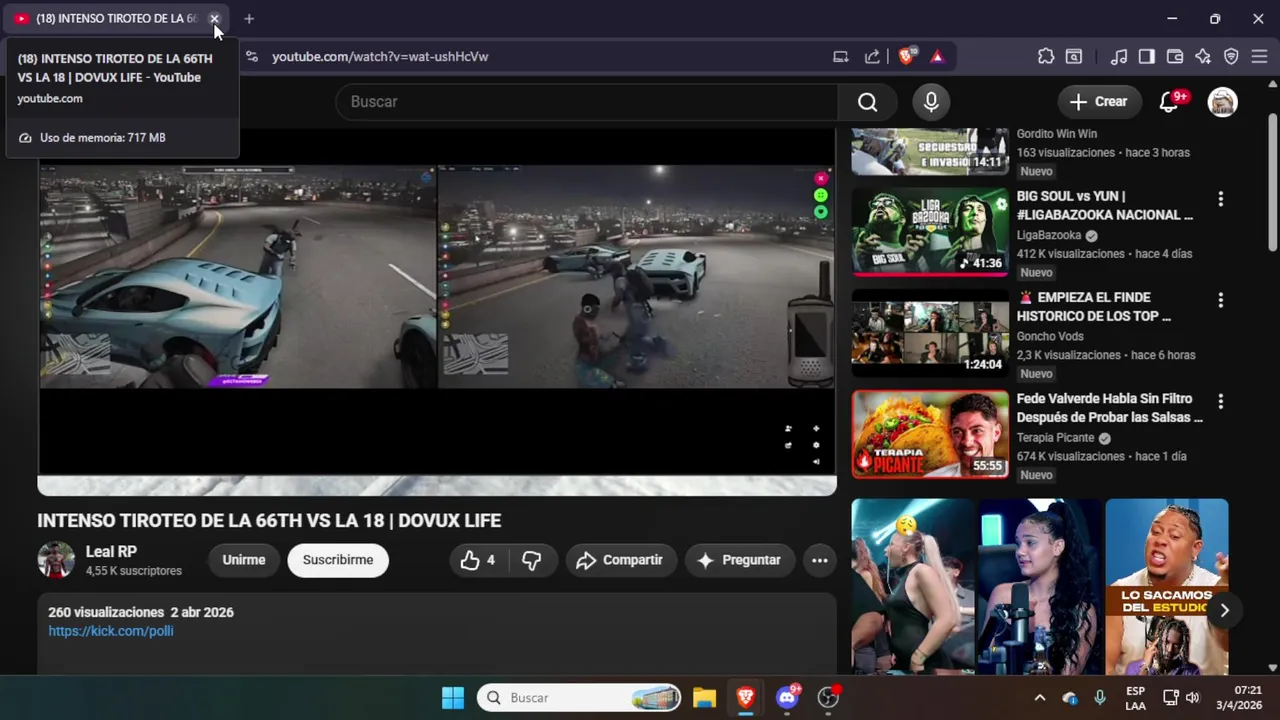Open options for Fede Valverde video
Image resolution: width=1280 pixels, height=720 pixels.
pos(1220,401)
